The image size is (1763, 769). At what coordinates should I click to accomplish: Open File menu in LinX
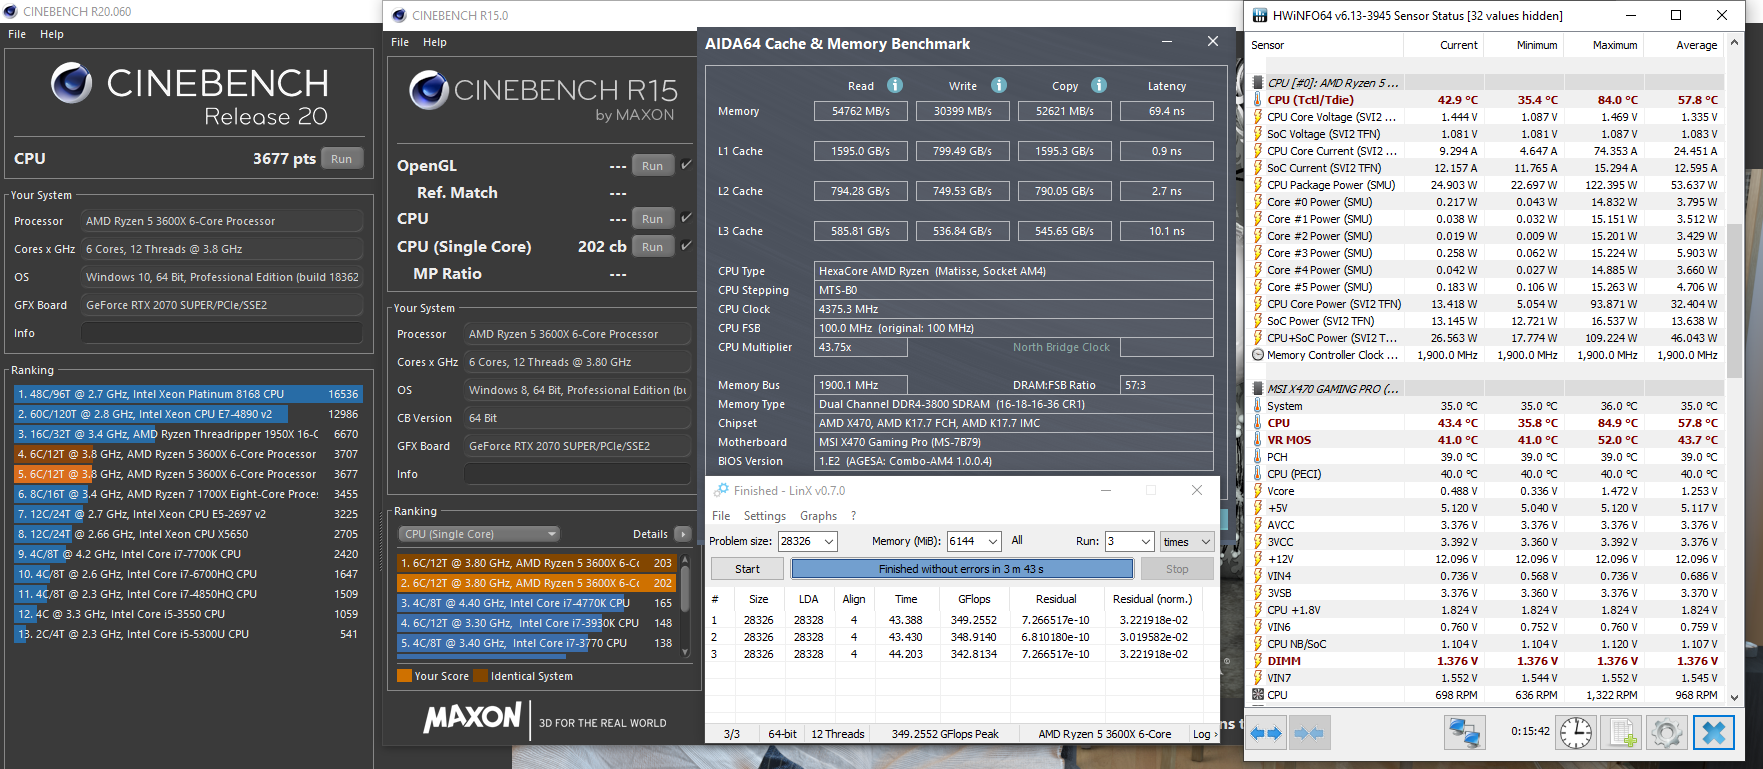(x=721, y=516)
